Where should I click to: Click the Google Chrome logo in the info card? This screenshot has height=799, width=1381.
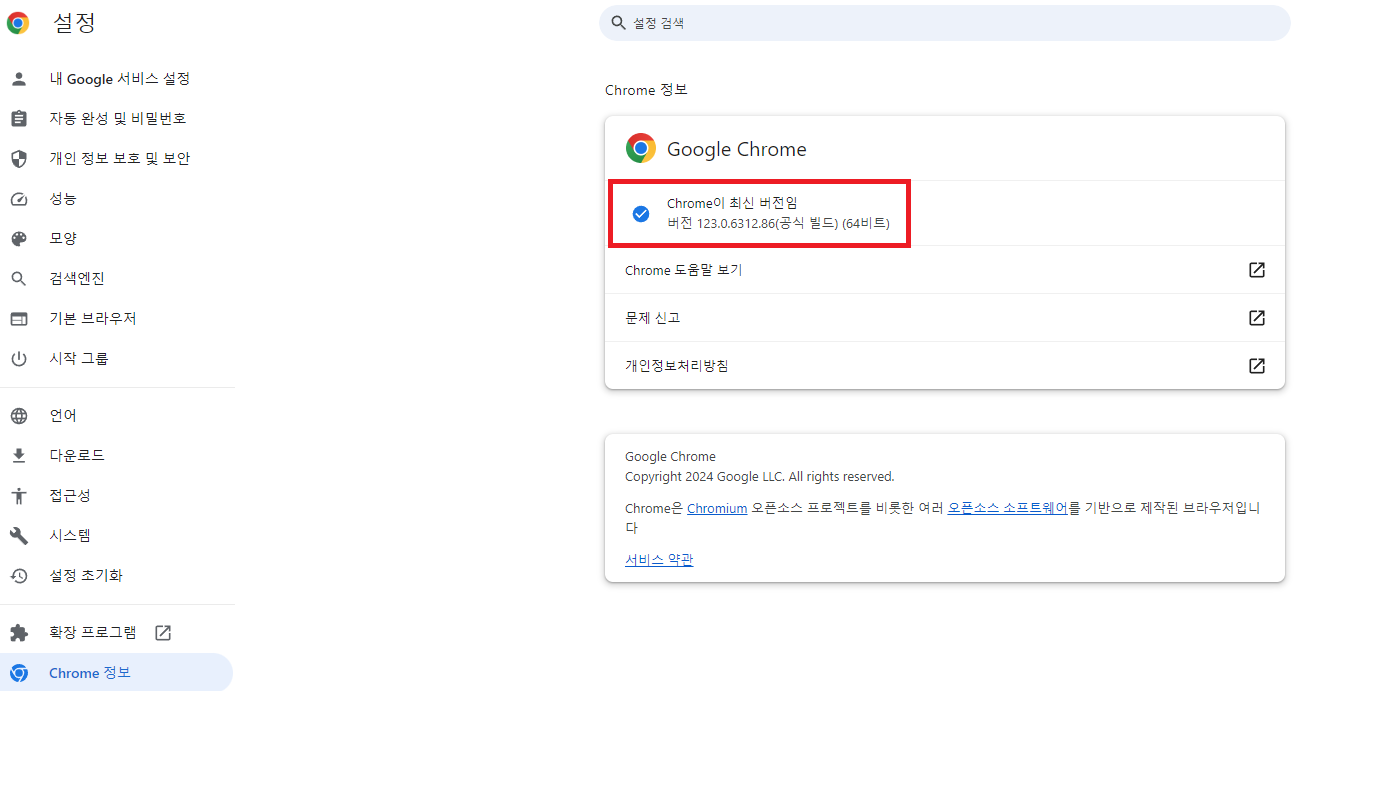coord(641,149)
